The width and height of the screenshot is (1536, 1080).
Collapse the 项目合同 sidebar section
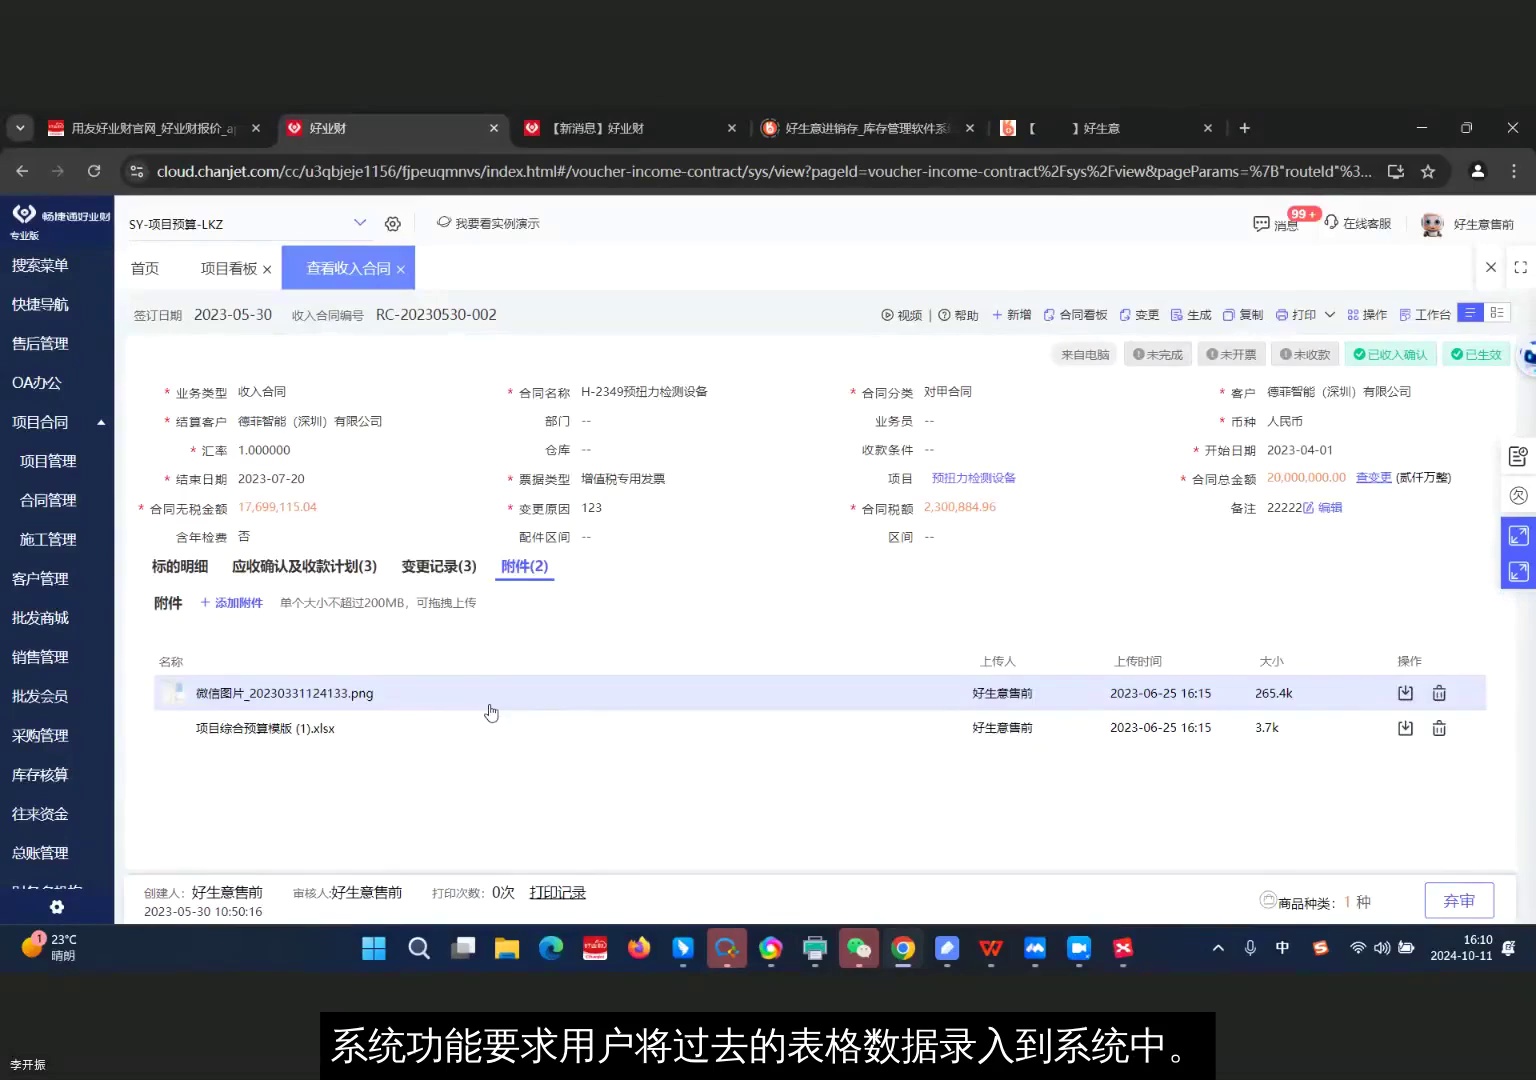tap(100, 421)
